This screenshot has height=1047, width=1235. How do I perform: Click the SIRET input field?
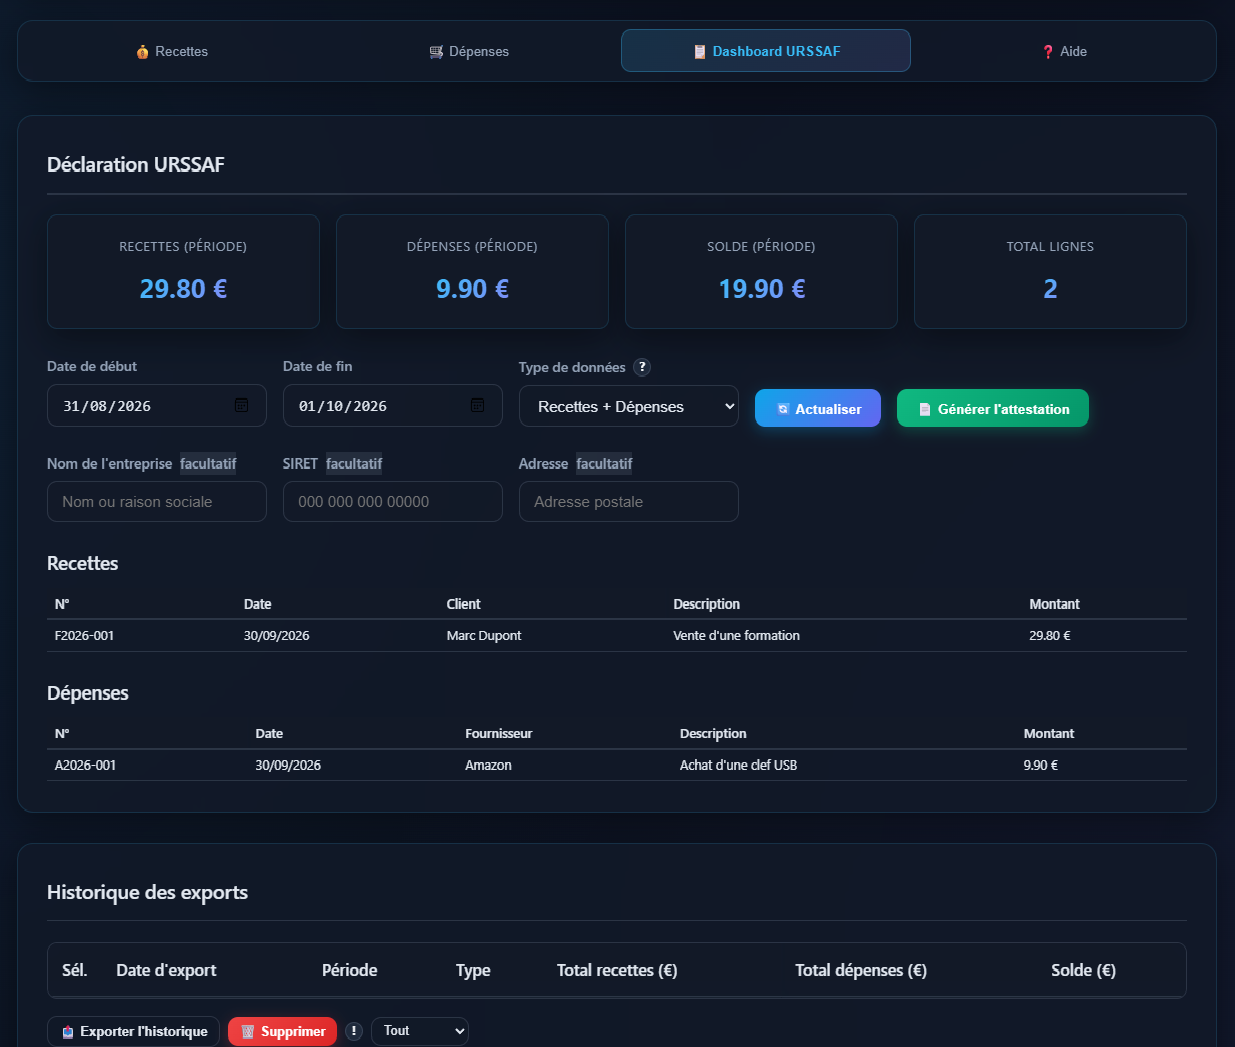pos(393,502)
